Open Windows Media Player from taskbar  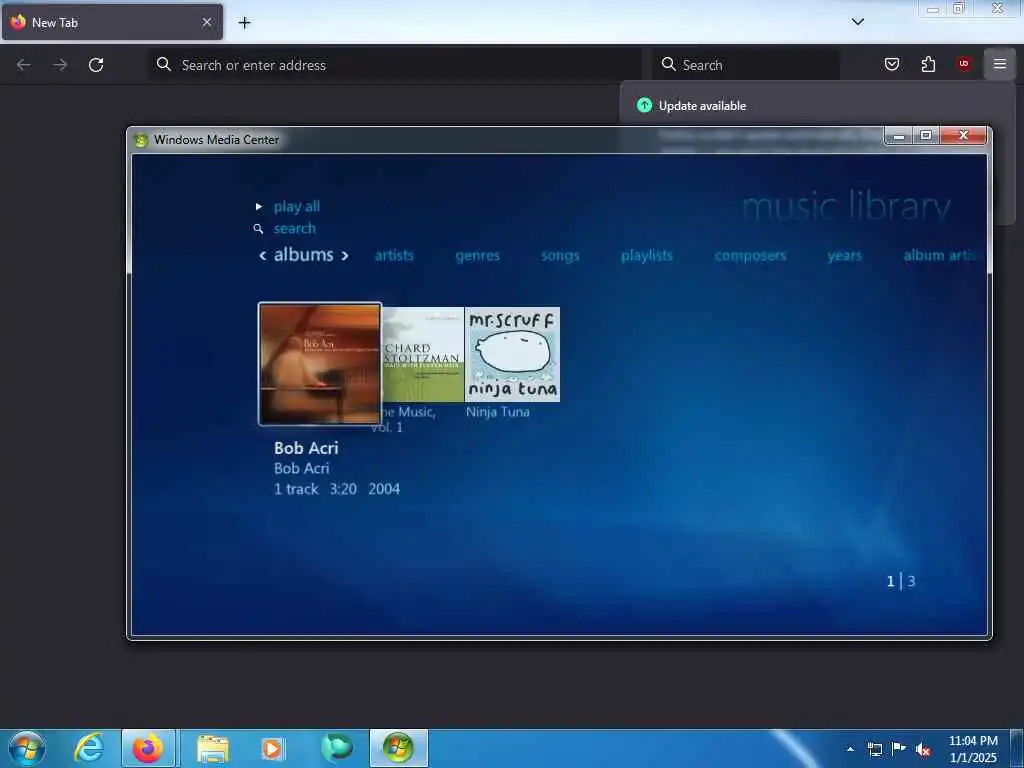(x=272, y=748)
